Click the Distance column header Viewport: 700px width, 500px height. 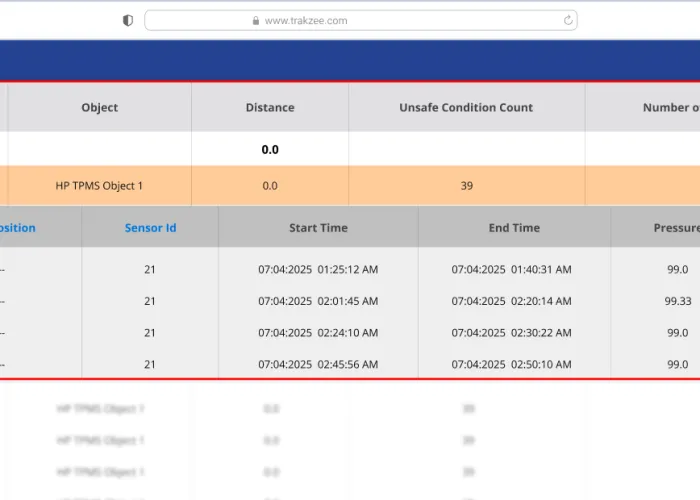pyautogui.click(x=270, y=108)
